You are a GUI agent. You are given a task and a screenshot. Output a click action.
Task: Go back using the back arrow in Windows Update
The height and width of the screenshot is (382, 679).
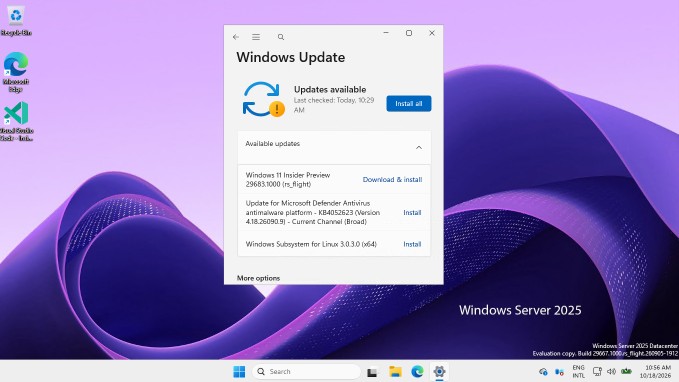tap(236, 37)
